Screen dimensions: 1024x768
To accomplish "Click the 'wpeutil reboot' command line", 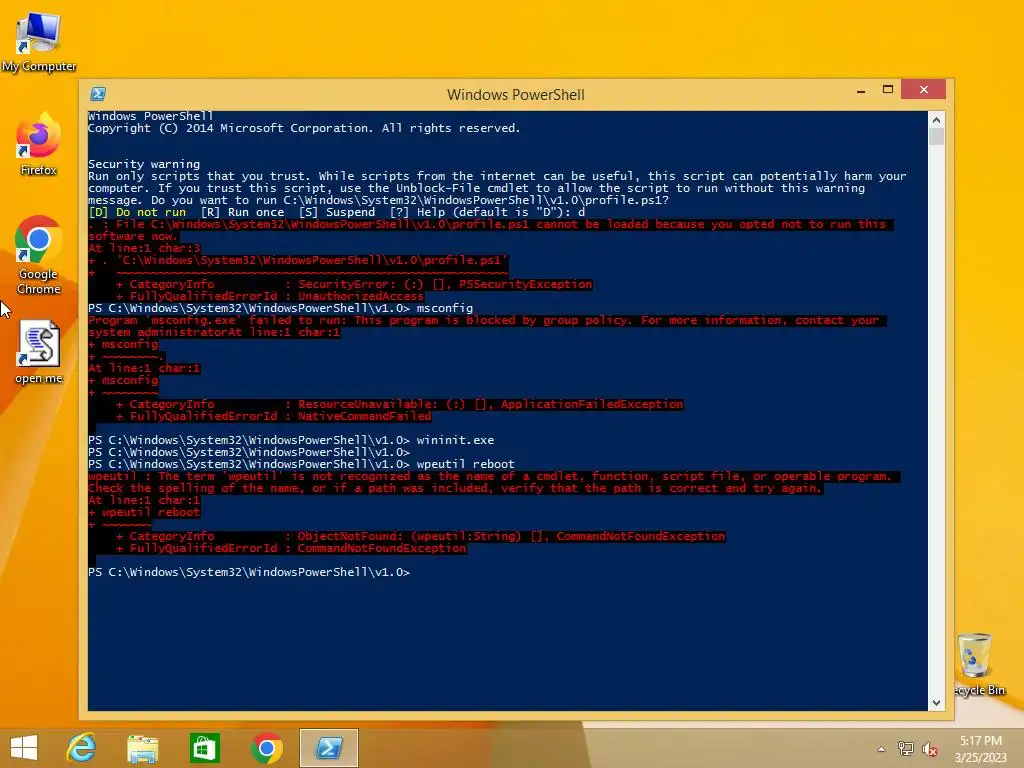I will (x=301, y=464).
